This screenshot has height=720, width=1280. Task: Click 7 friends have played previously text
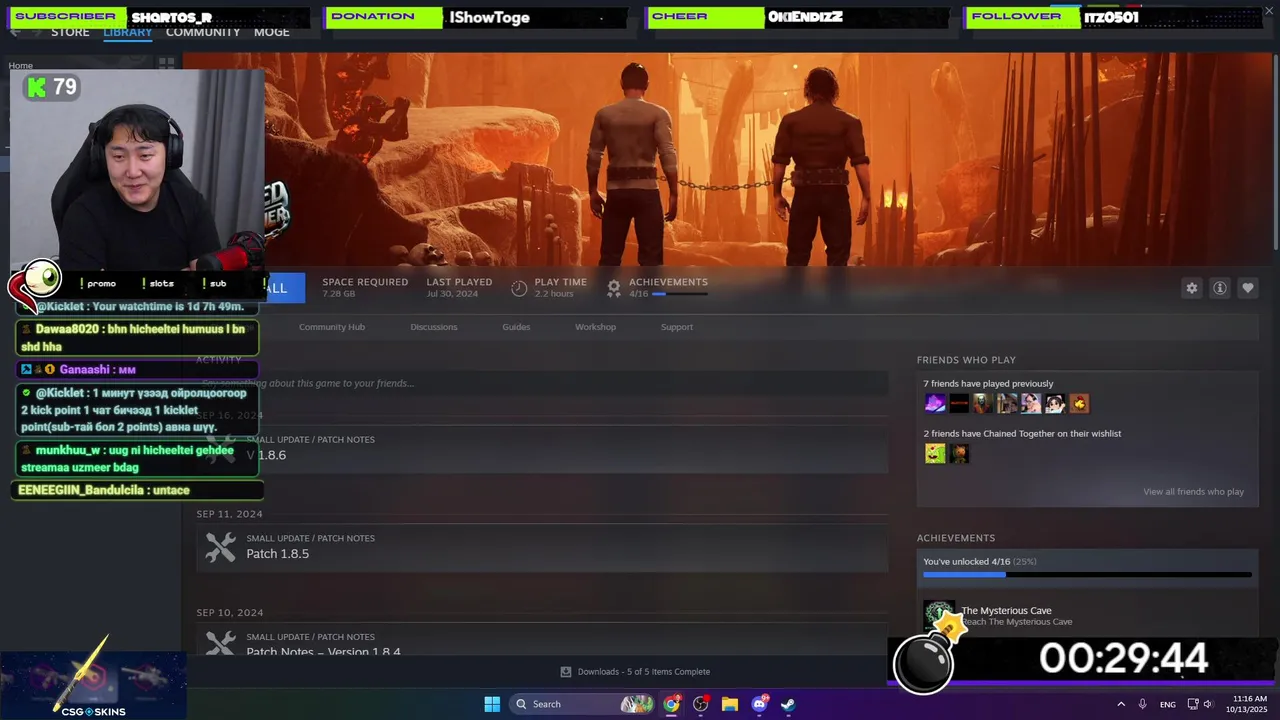point(988,384)
